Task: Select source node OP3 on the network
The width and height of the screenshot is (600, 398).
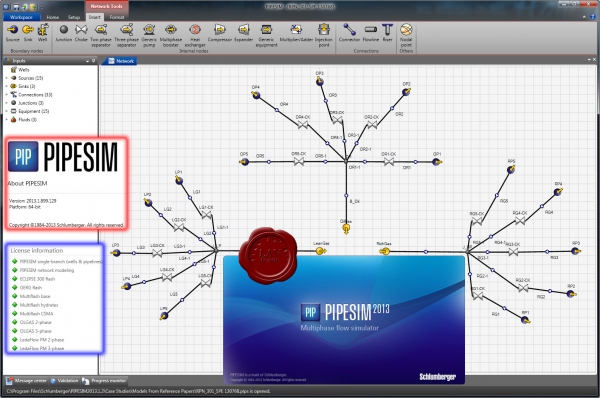Action: point(320,81)
